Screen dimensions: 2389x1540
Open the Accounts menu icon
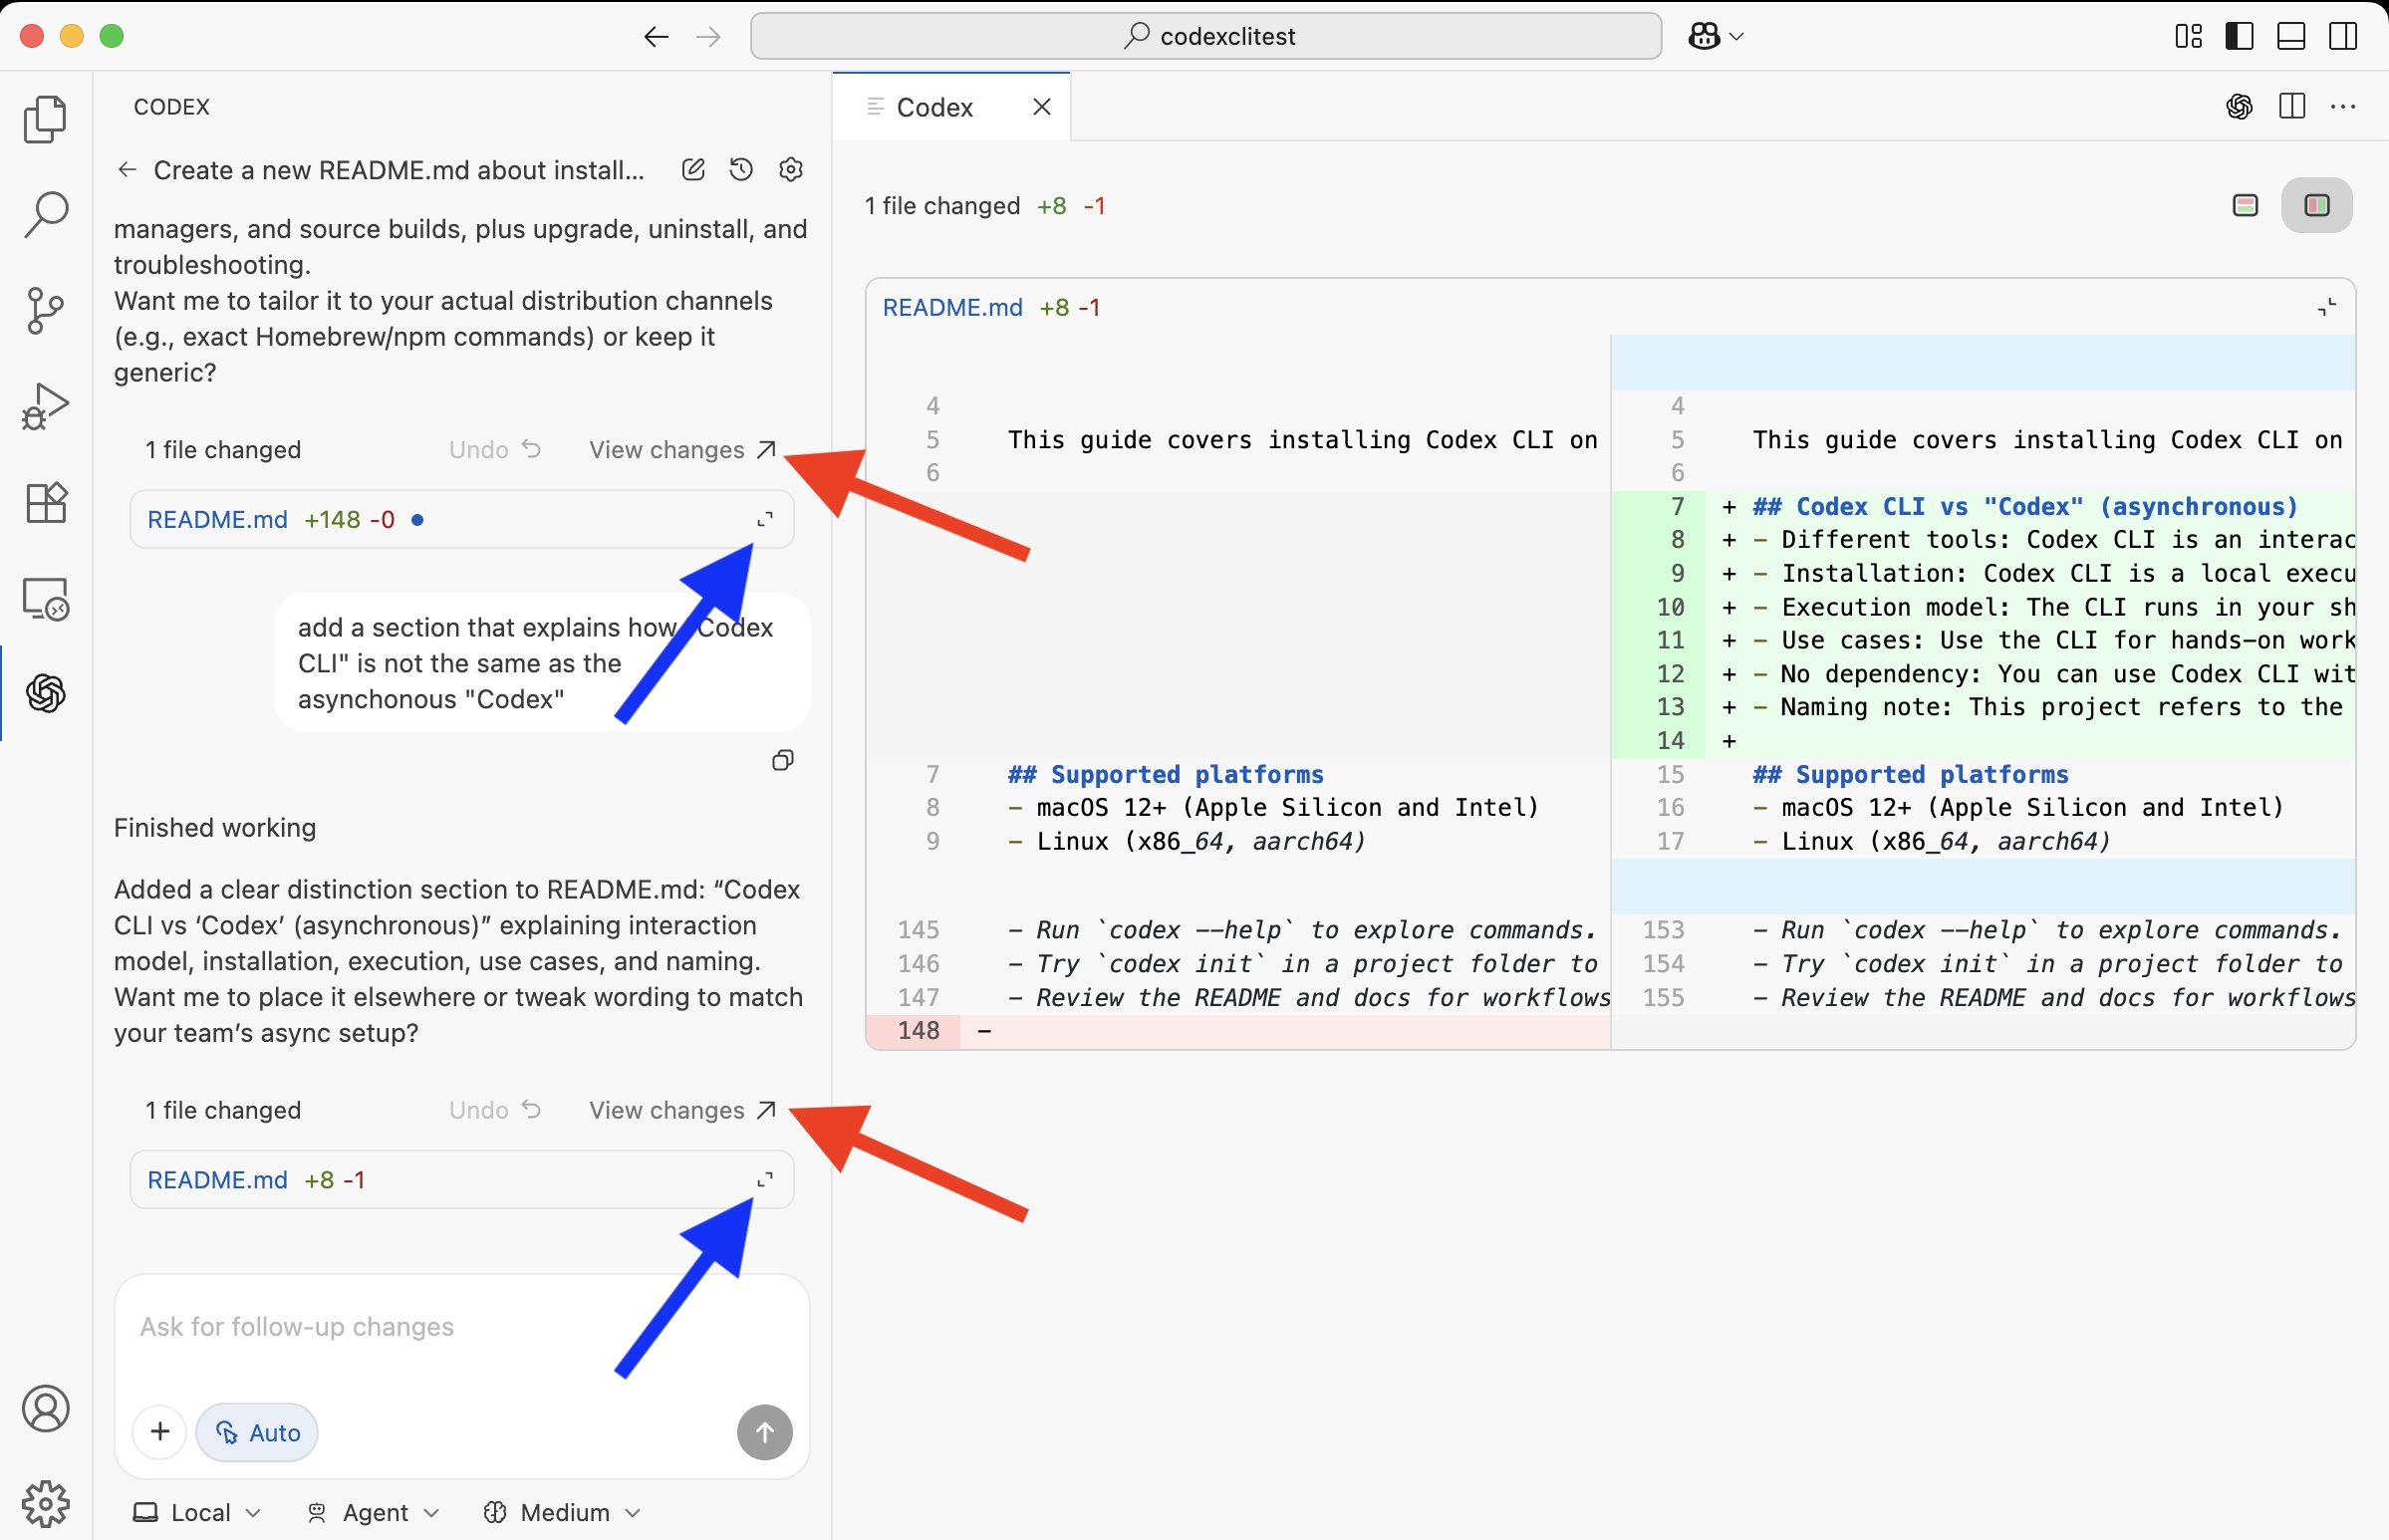click(45, 1408)
